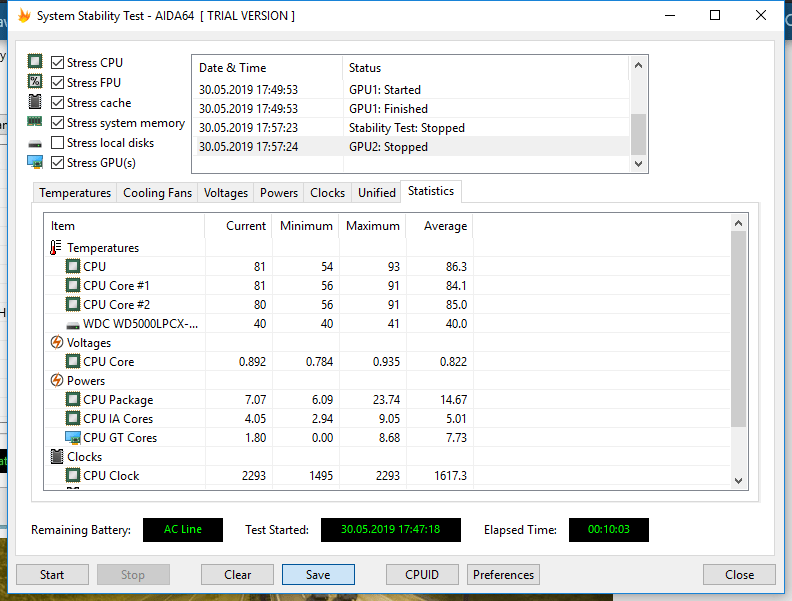Select the Stability Test: Stopped log entry
Viewport: 792px width, 601px height.
tap(412, 128)
